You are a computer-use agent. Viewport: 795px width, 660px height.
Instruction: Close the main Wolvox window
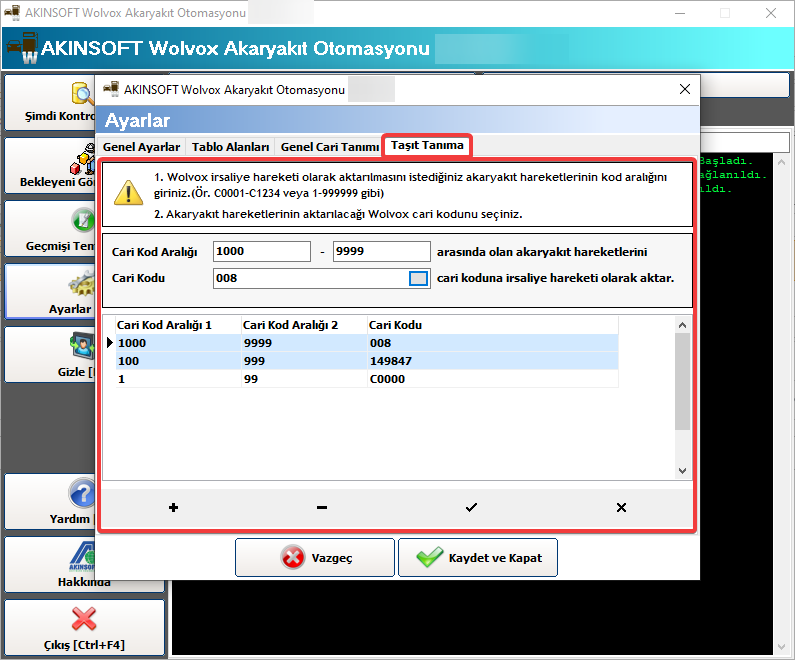tap(771, 13)
